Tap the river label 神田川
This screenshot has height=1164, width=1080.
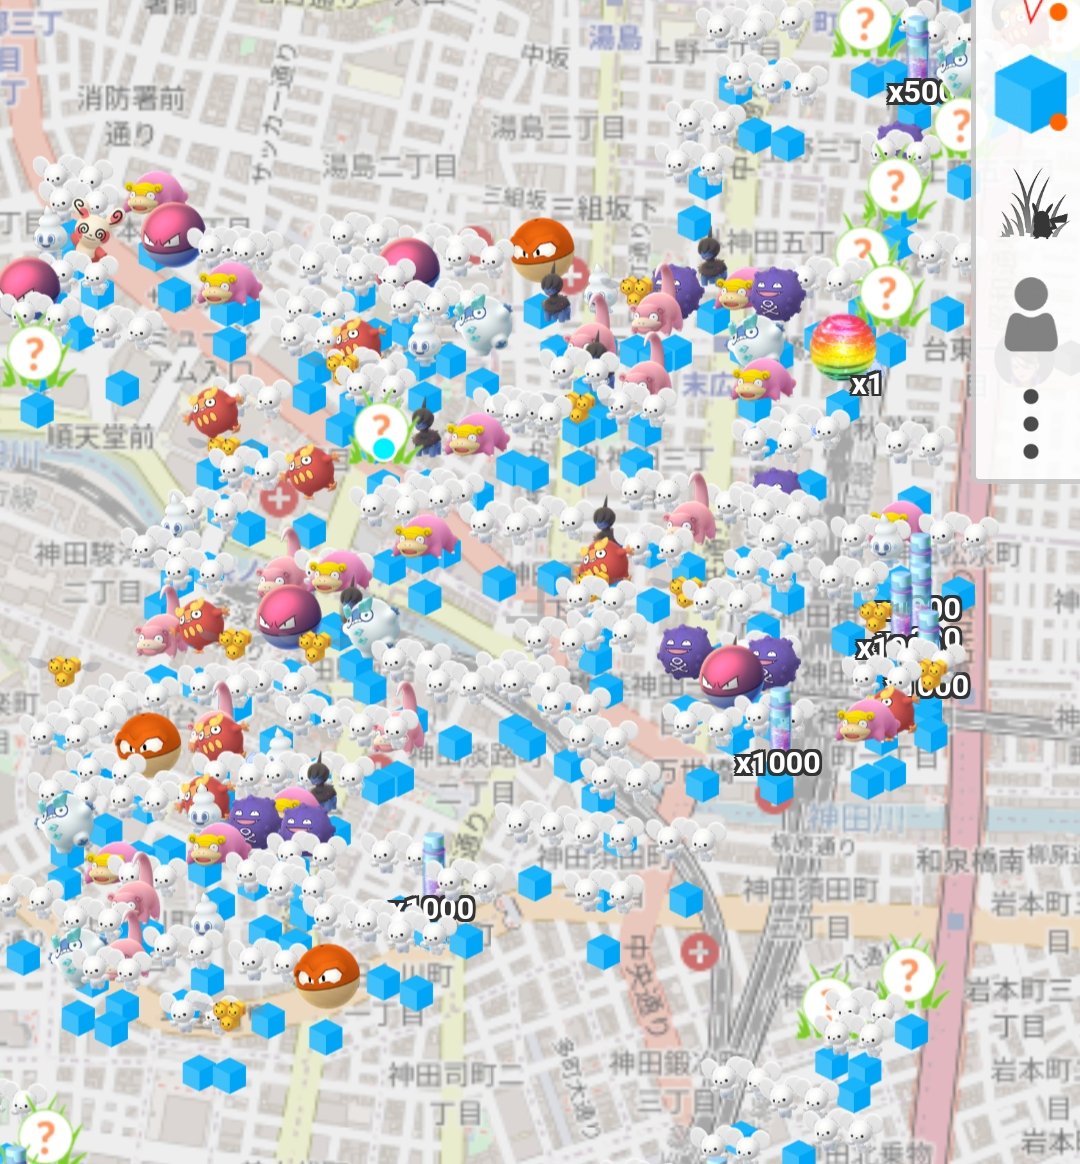click(x=855, y=818)
